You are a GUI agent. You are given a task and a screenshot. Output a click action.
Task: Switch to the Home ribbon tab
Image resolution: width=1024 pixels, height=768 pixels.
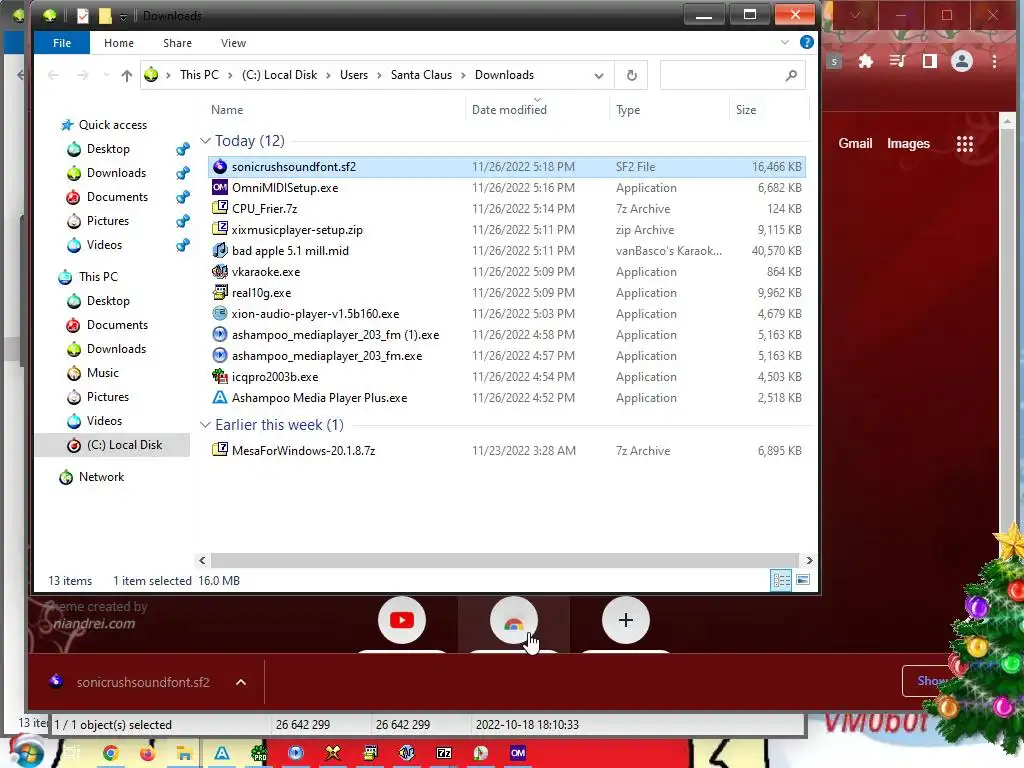tap(119, 43)
